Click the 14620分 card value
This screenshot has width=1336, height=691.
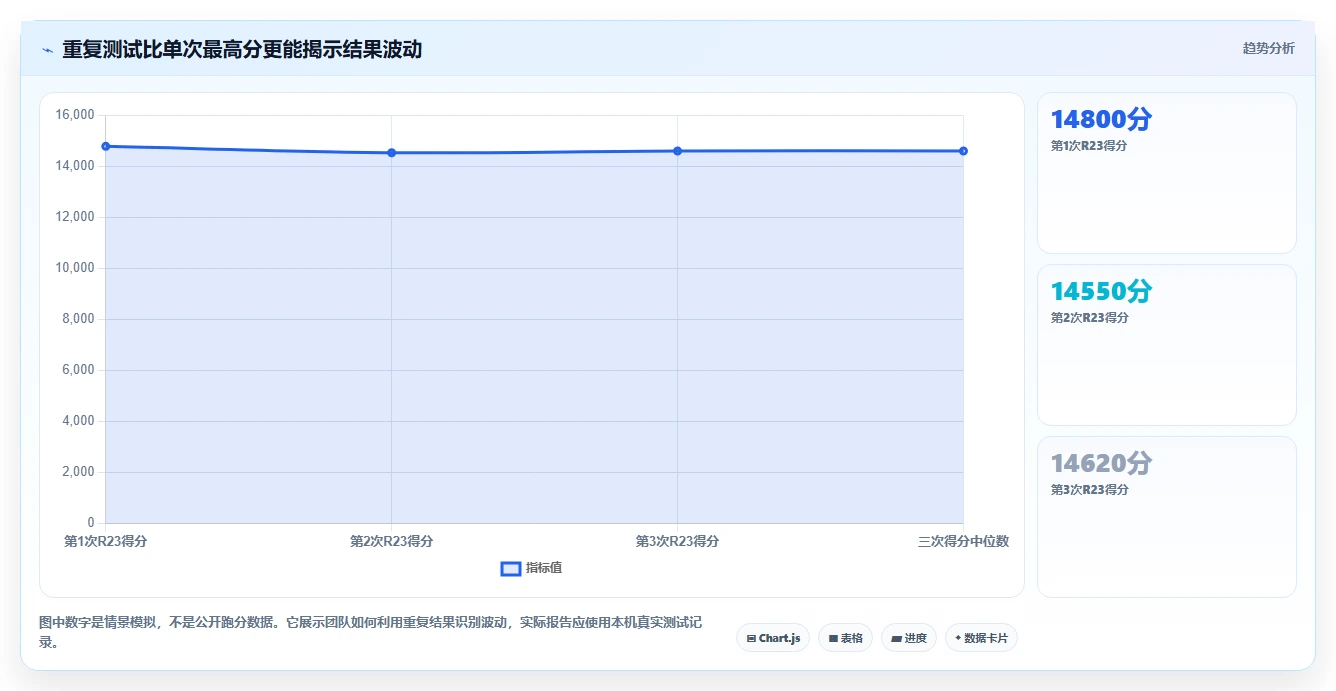click(1101, 464)
